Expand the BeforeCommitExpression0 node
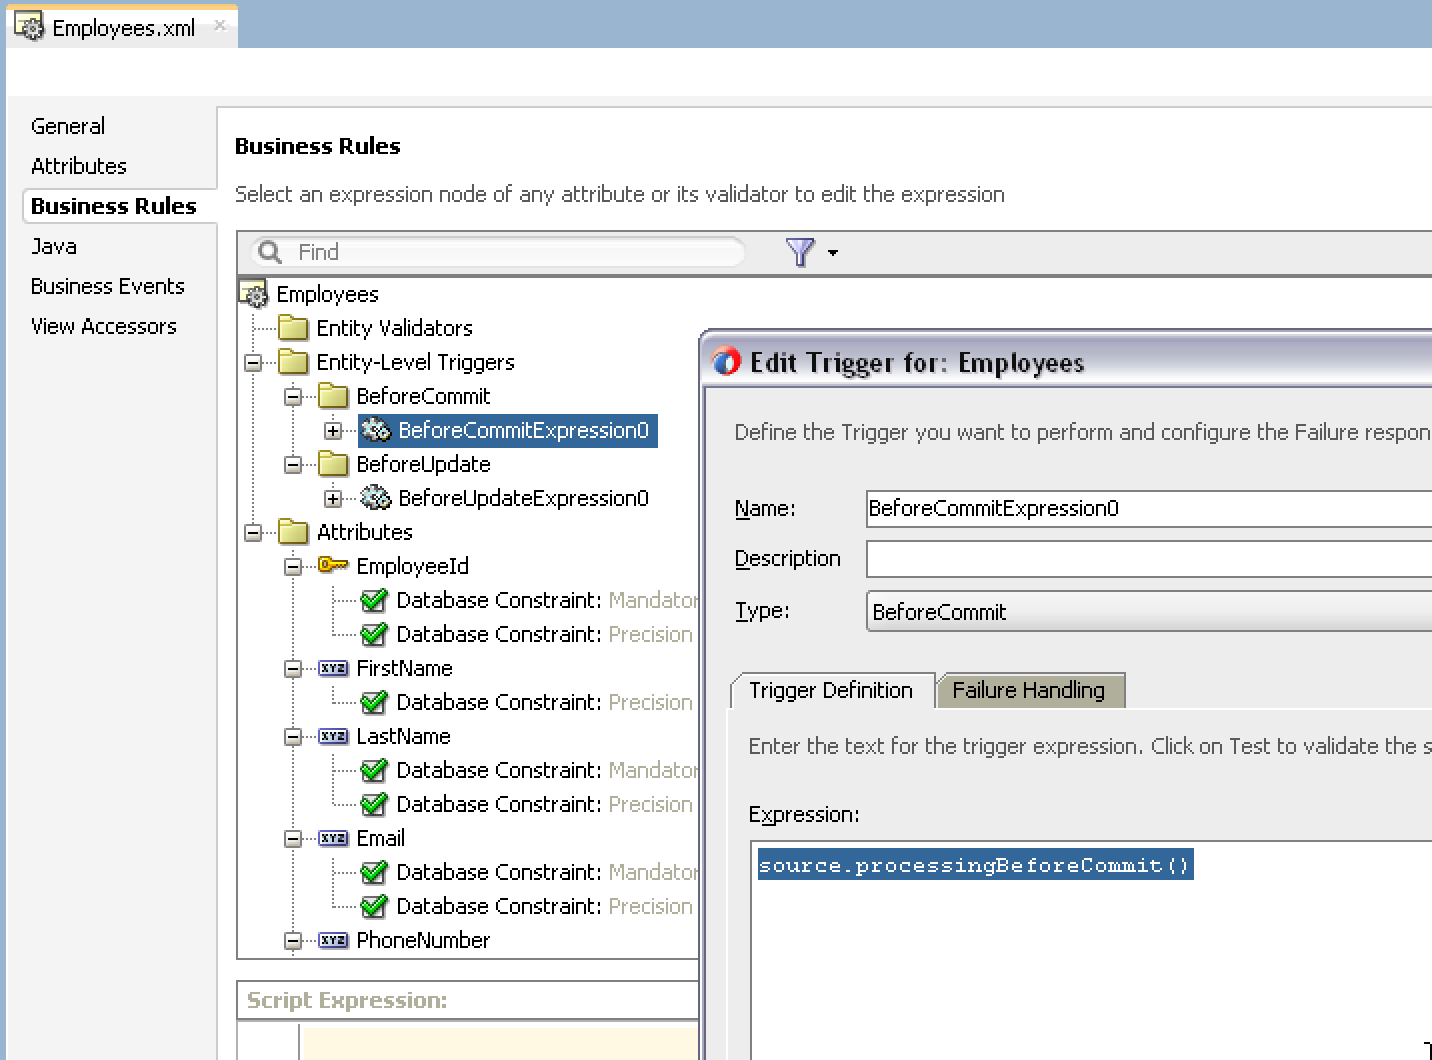This screenshot has width=1432, height=1060. tap(333, 430)
